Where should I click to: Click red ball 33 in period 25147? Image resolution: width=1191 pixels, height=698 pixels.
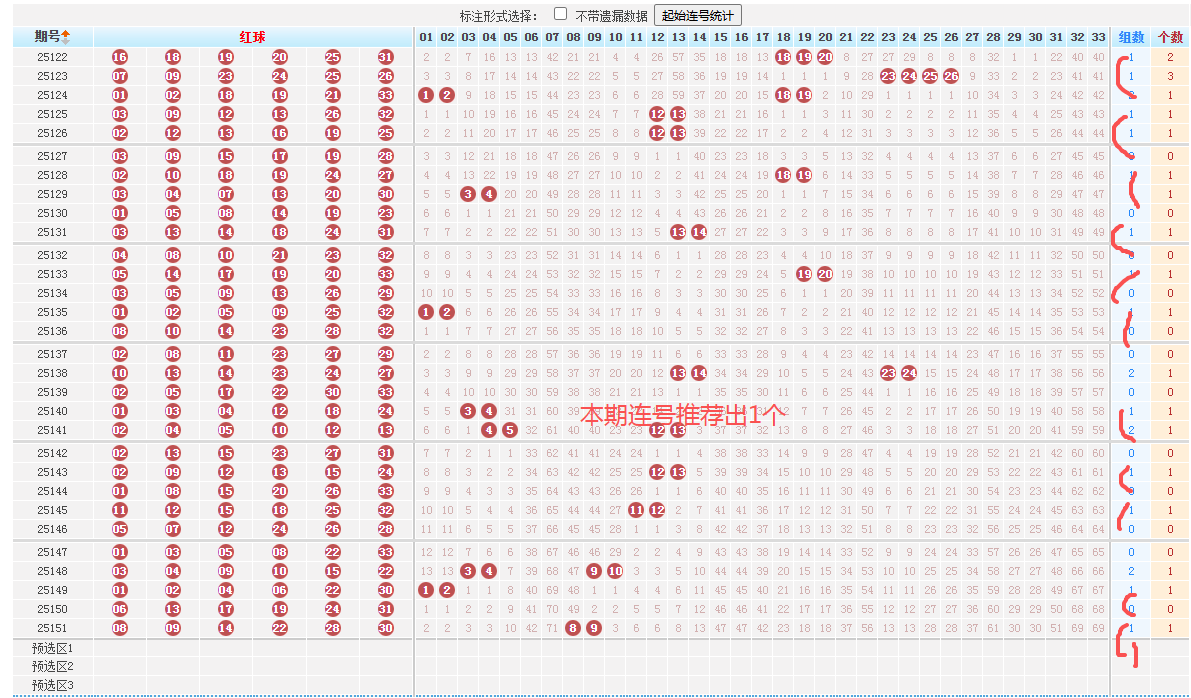coord(386,552)
